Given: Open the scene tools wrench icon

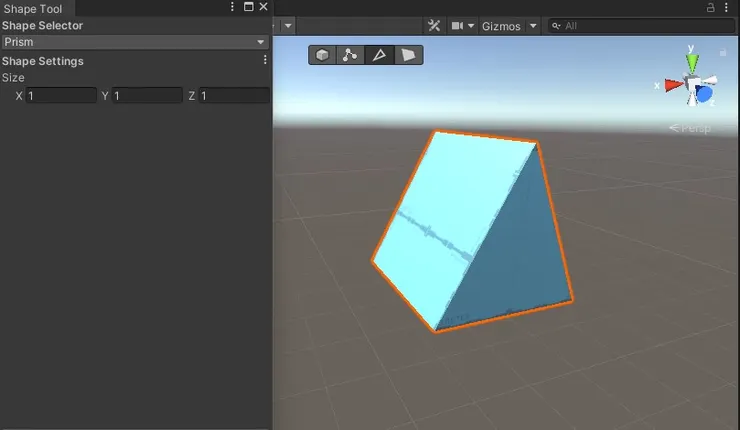Looking at the screenshot, I should 434,25.
